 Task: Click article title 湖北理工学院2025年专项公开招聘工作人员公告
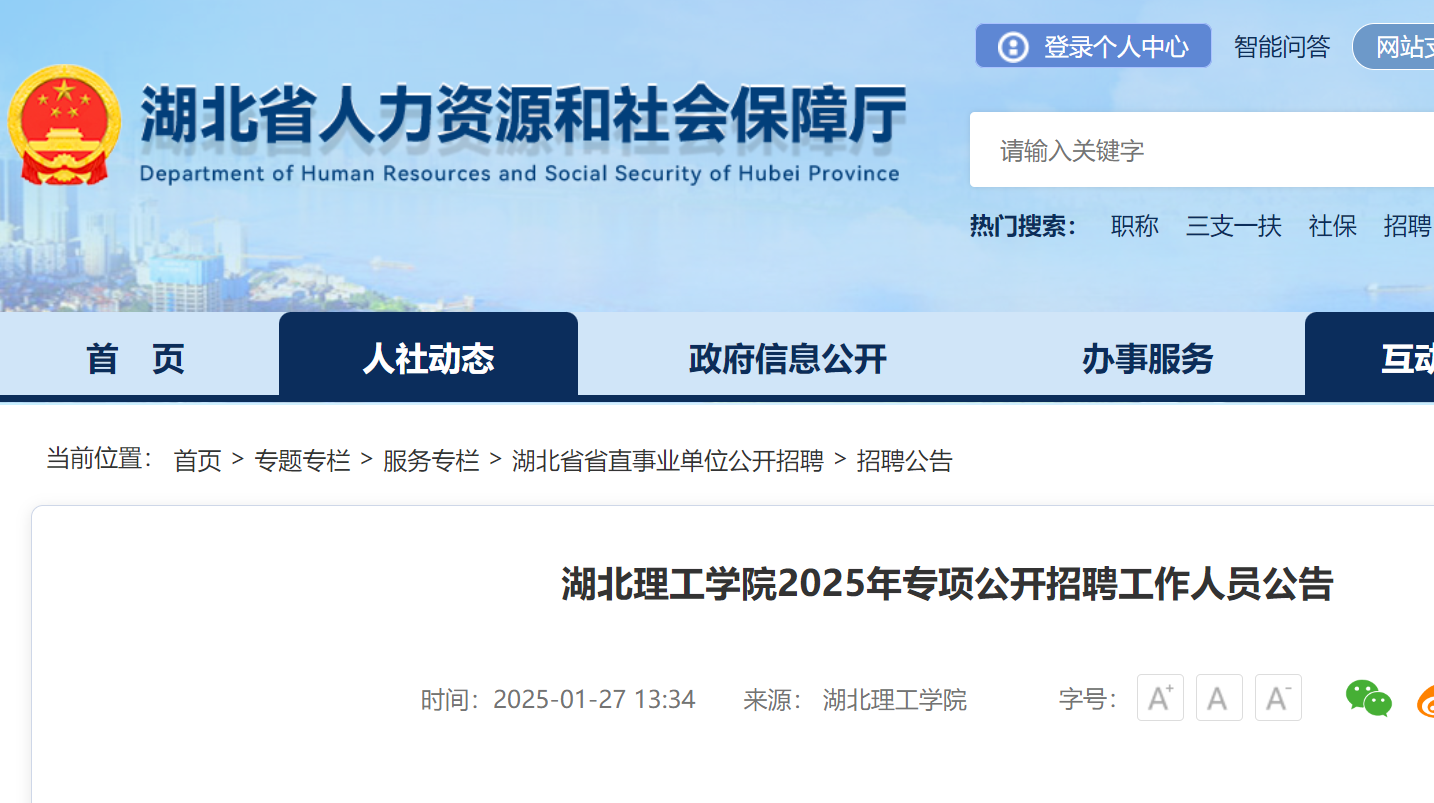[947, 584]
